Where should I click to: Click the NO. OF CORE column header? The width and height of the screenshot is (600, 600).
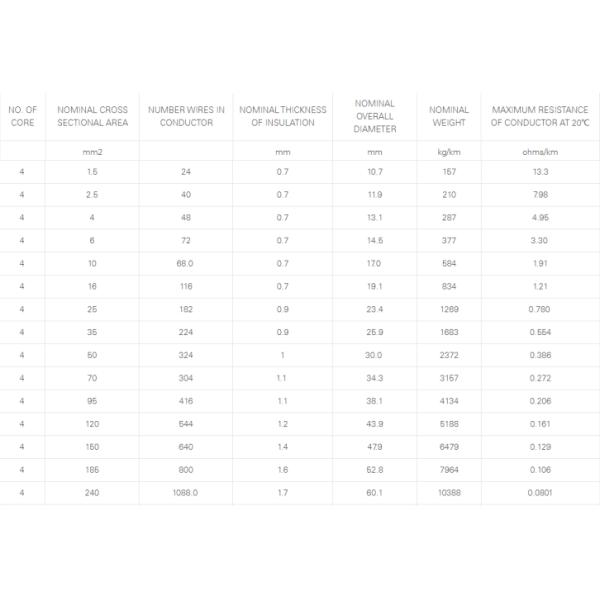[22, 116]
